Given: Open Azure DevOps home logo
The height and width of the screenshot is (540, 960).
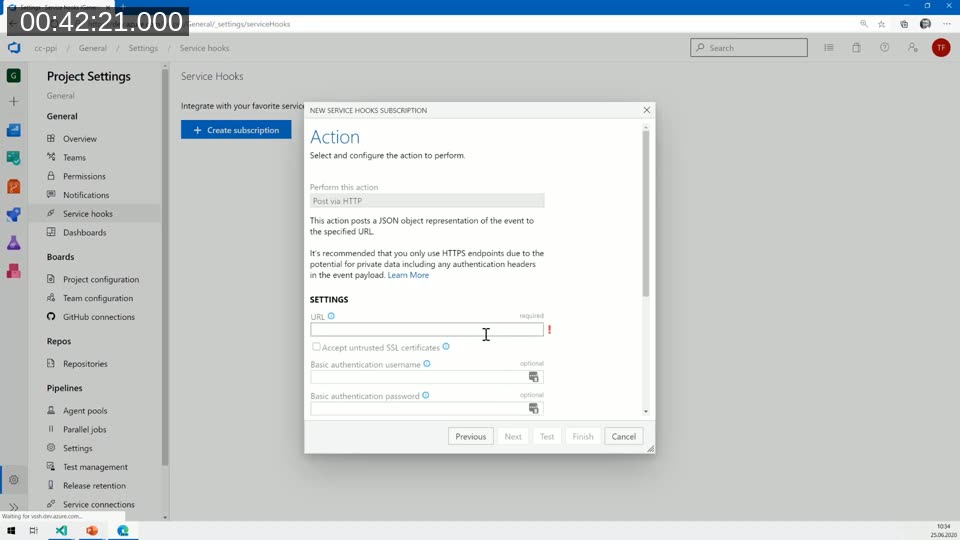Looking at the screenshot, I should pyautogui.click(x=13, y=48).
